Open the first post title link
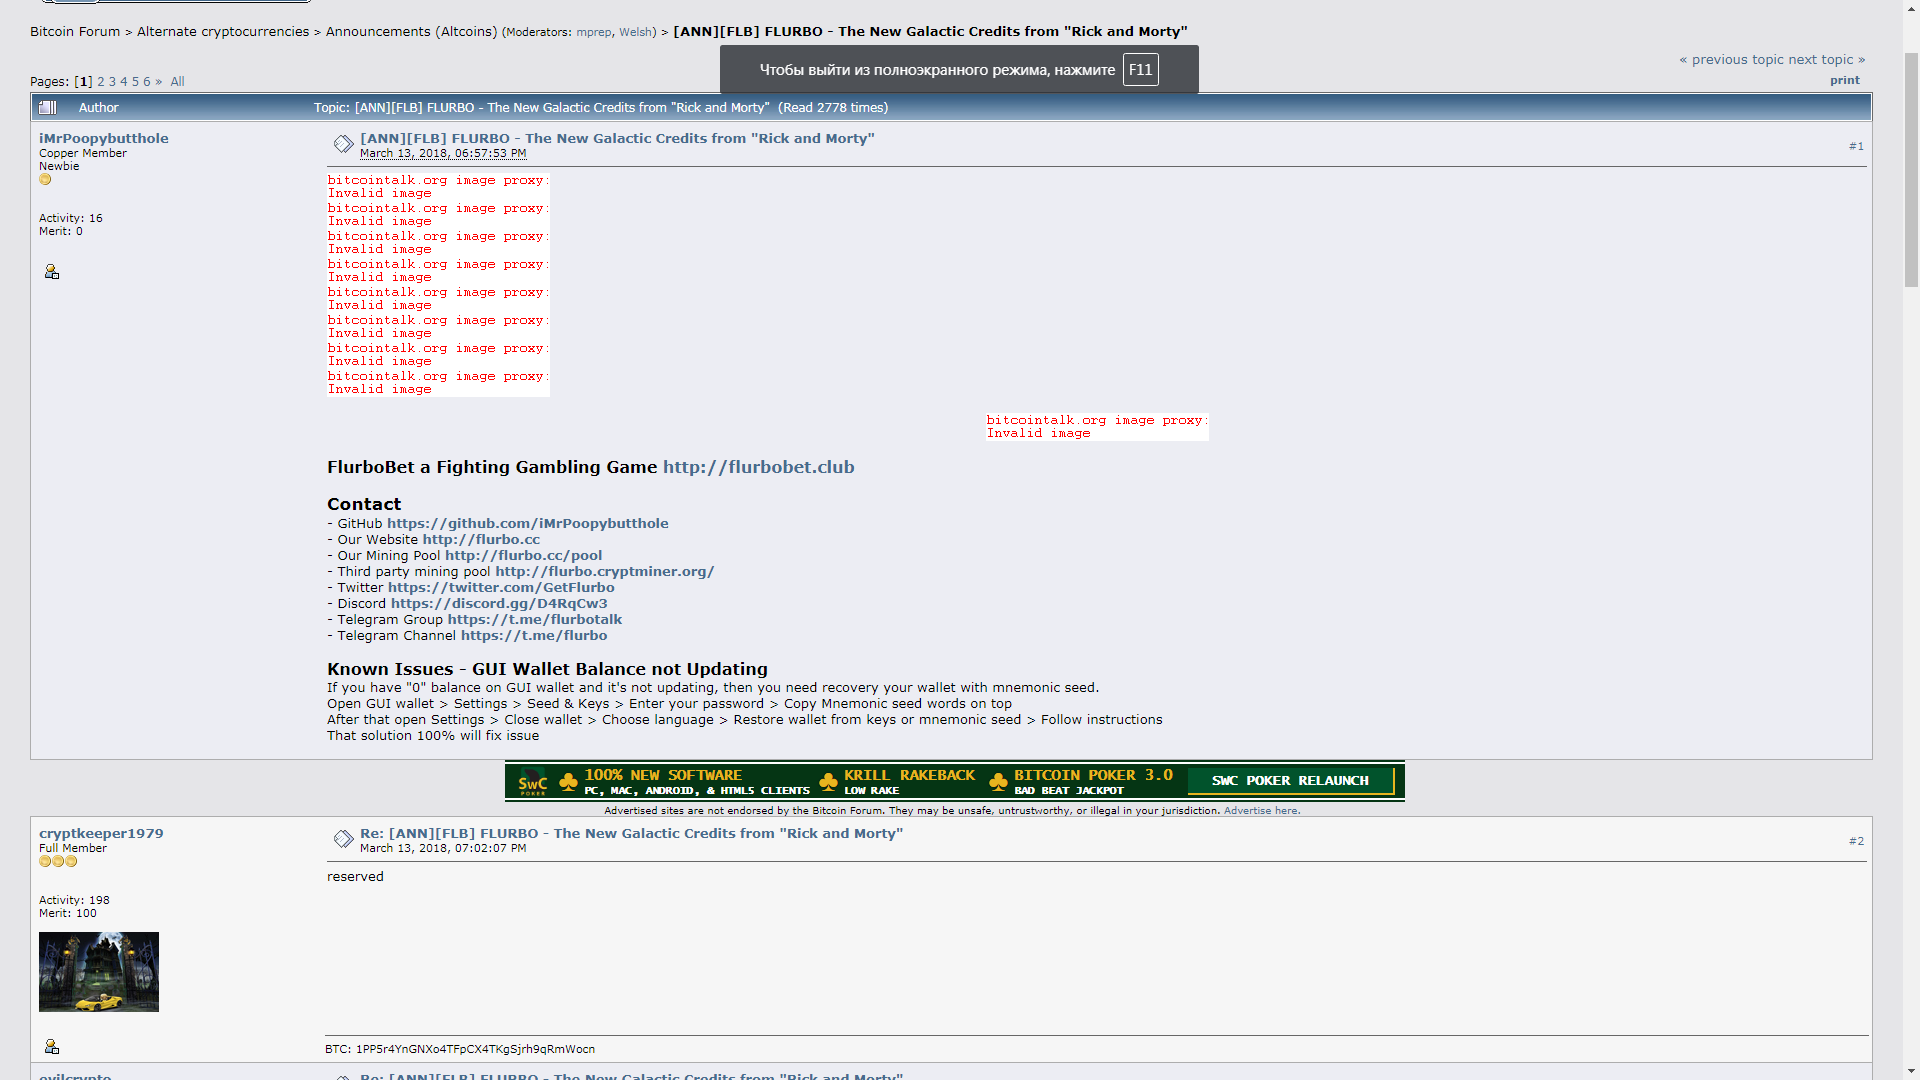Viewport: 1920px width, 1080px height. click(617, 139)
